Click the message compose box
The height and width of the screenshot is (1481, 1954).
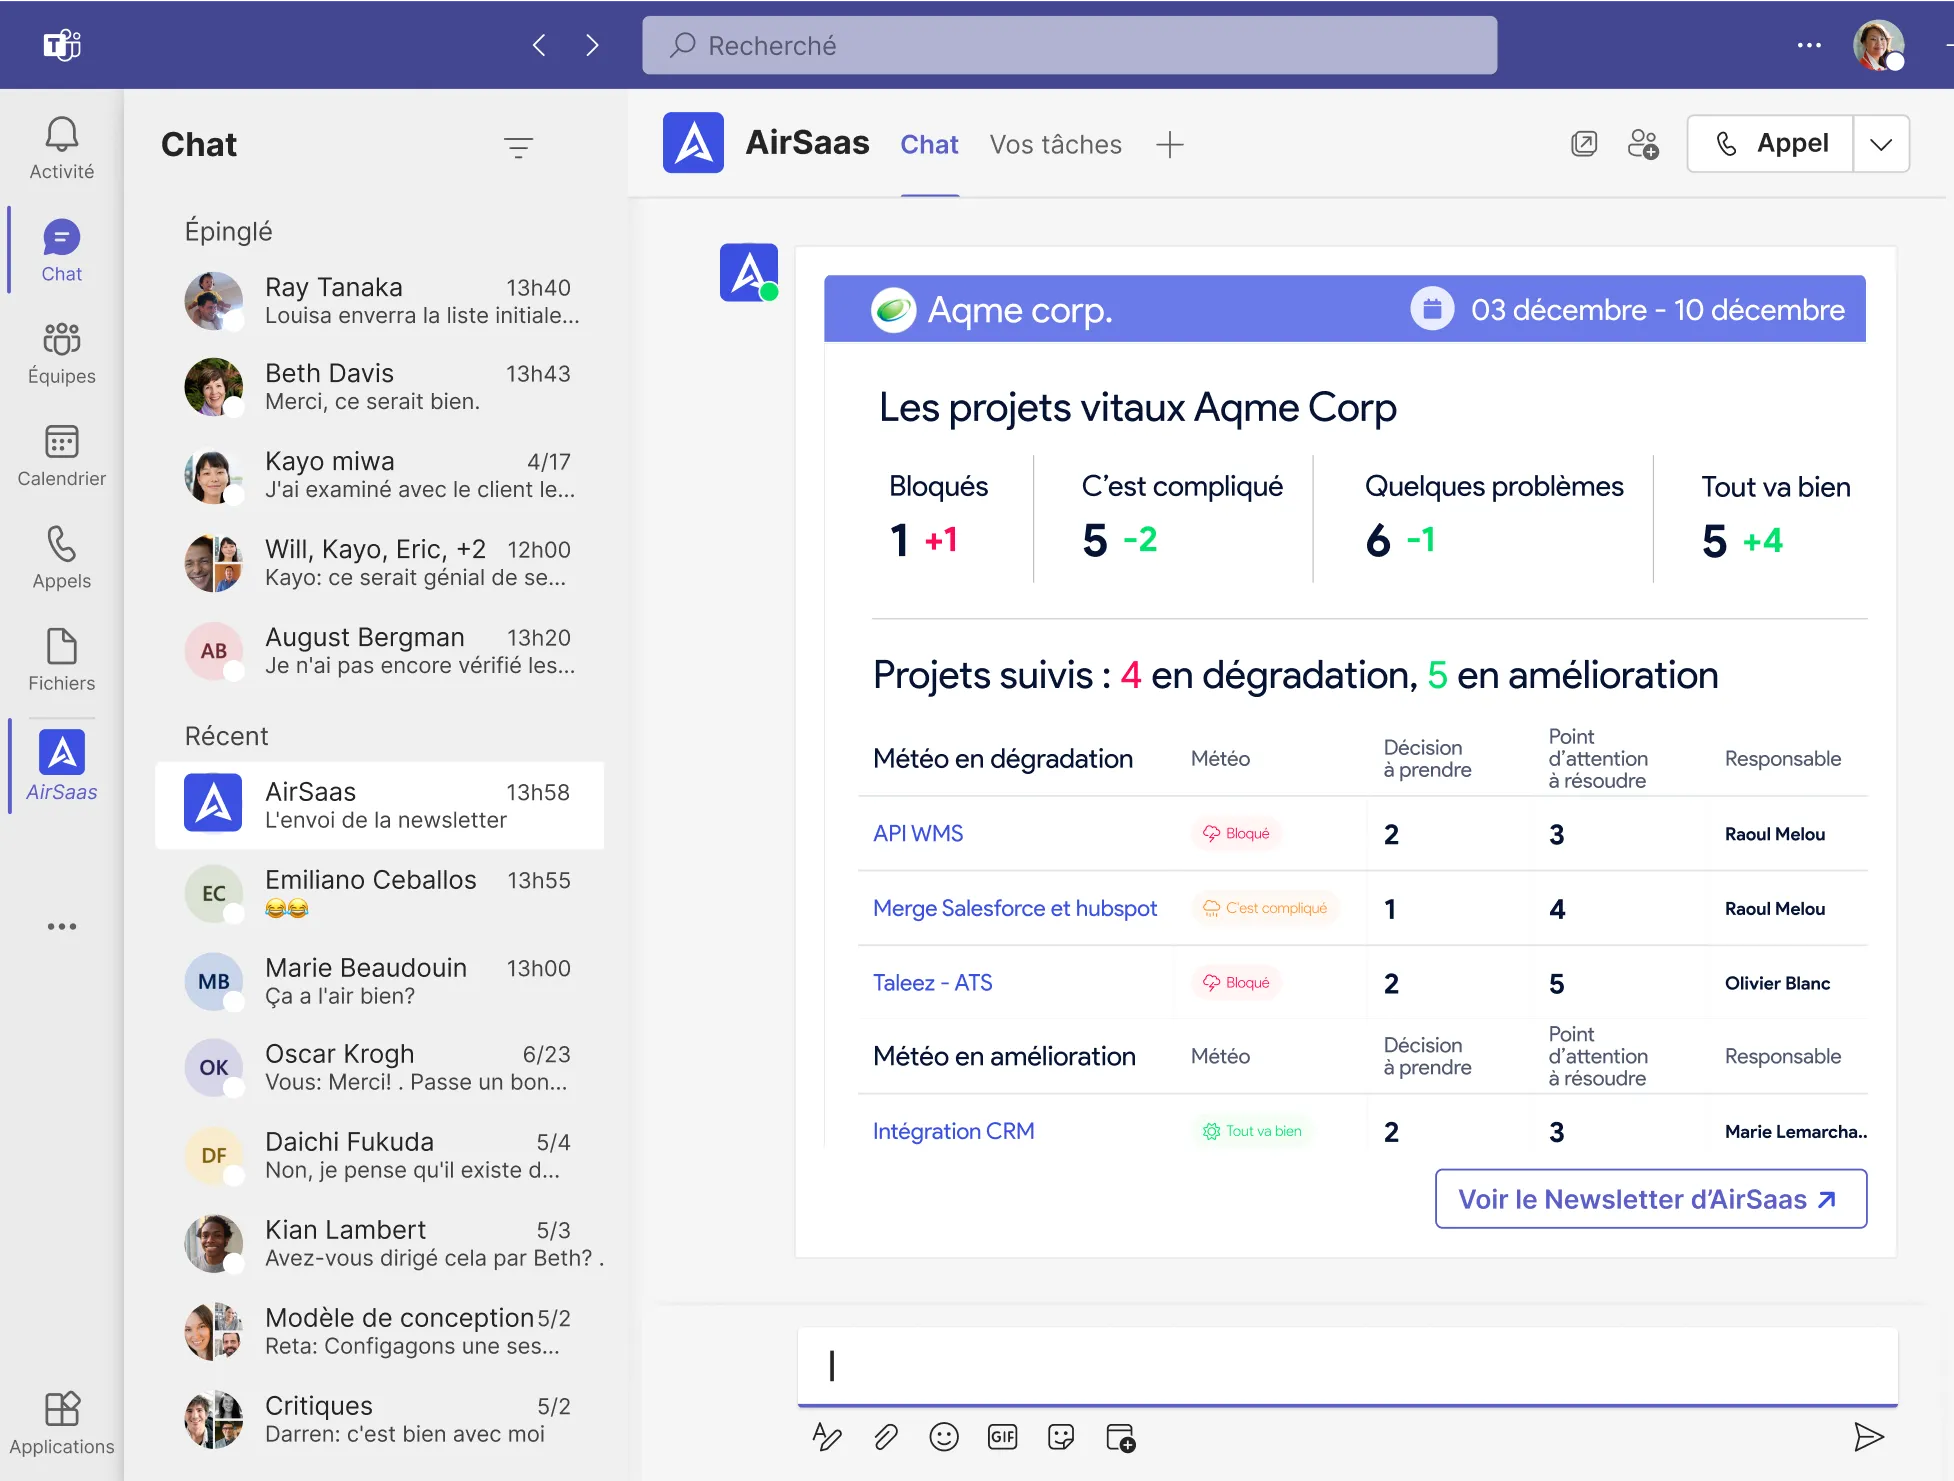point(1347,1365)
